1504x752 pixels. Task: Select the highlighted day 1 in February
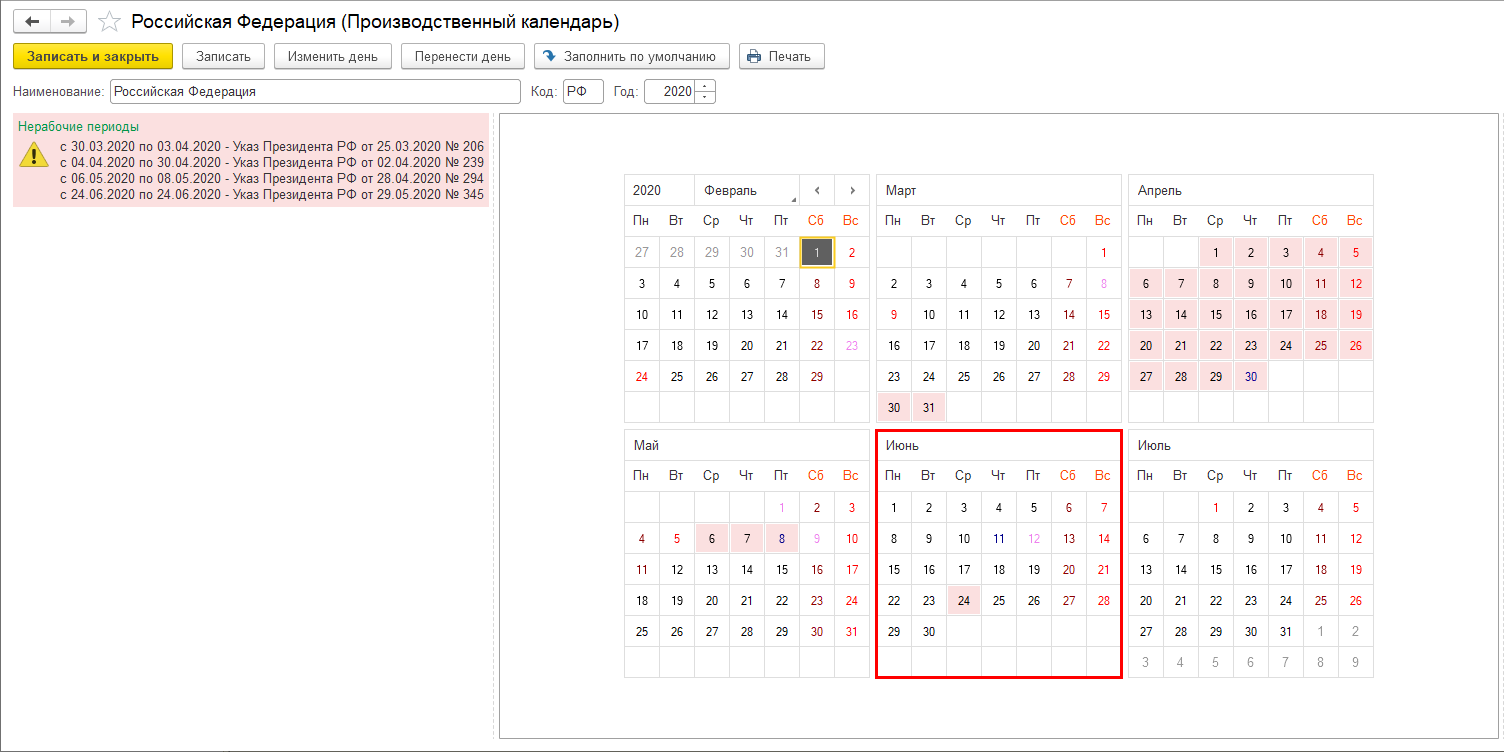(817, 253)
